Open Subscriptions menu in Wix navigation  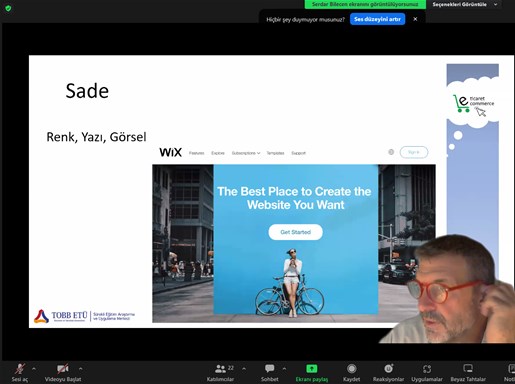coord(246,153)
